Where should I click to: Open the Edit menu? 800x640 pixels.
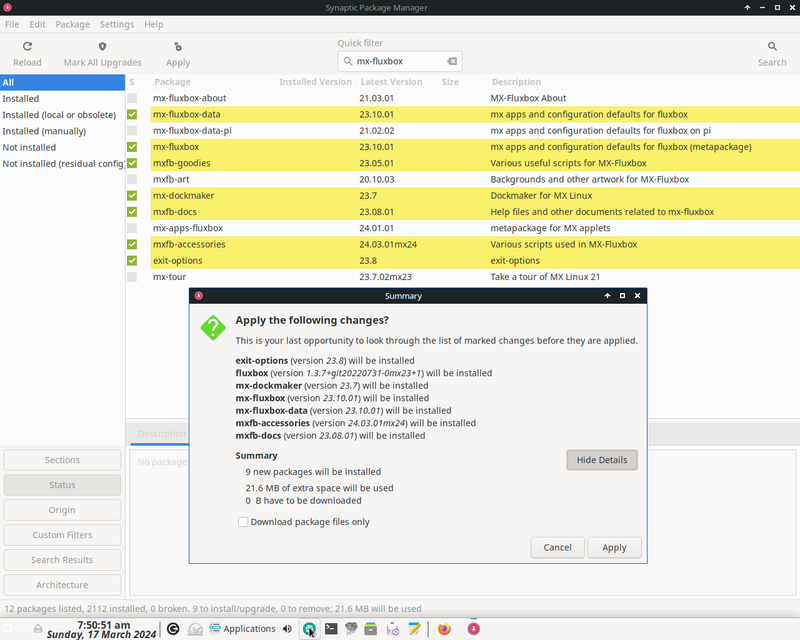37,24
